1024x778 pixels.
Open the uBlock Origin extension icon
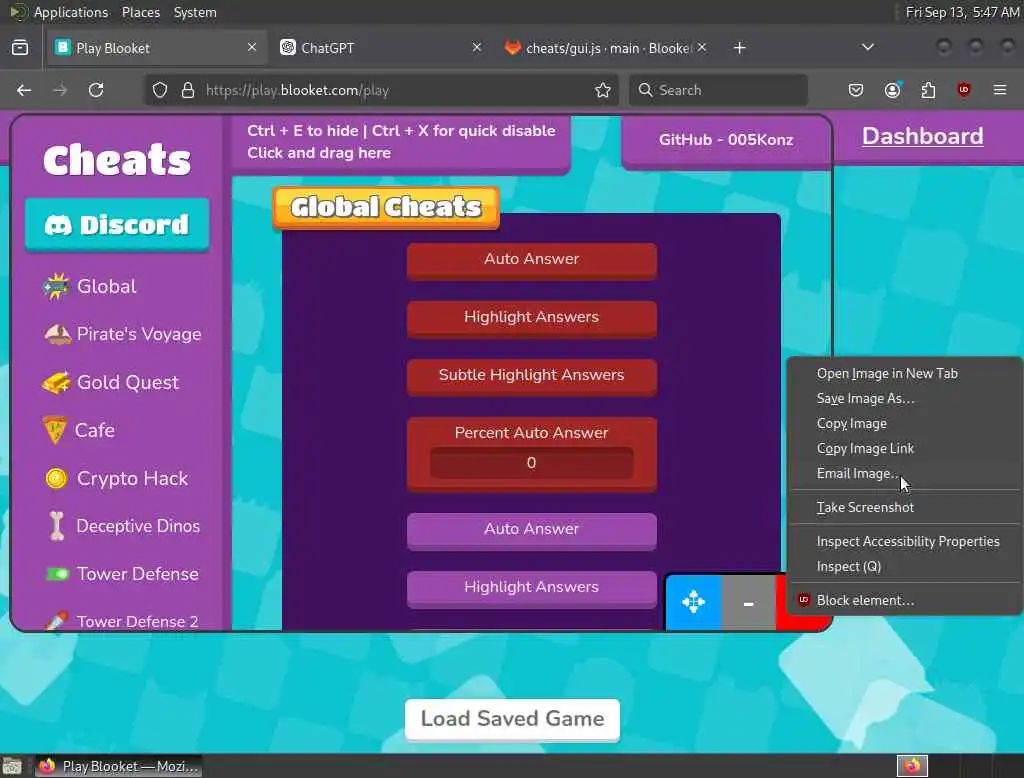(963, 90)
